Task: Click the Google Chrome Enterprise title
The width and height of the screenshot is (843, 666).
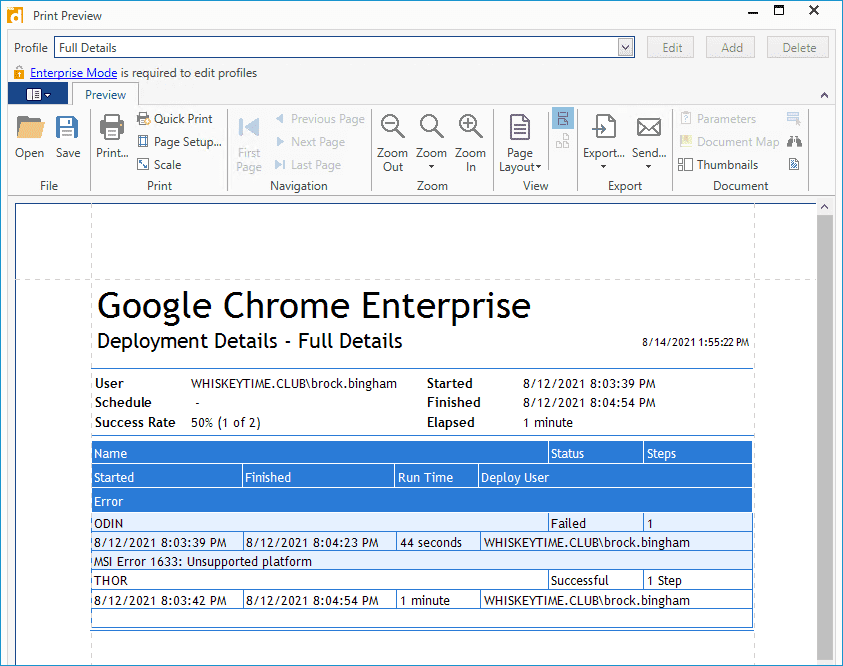Action: [x=314, y=305]
